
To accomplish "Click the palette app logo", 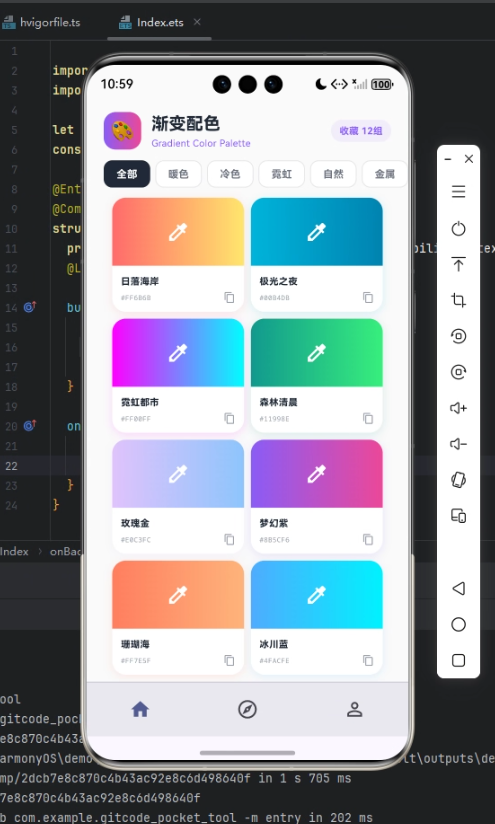I will coord(122,131).
